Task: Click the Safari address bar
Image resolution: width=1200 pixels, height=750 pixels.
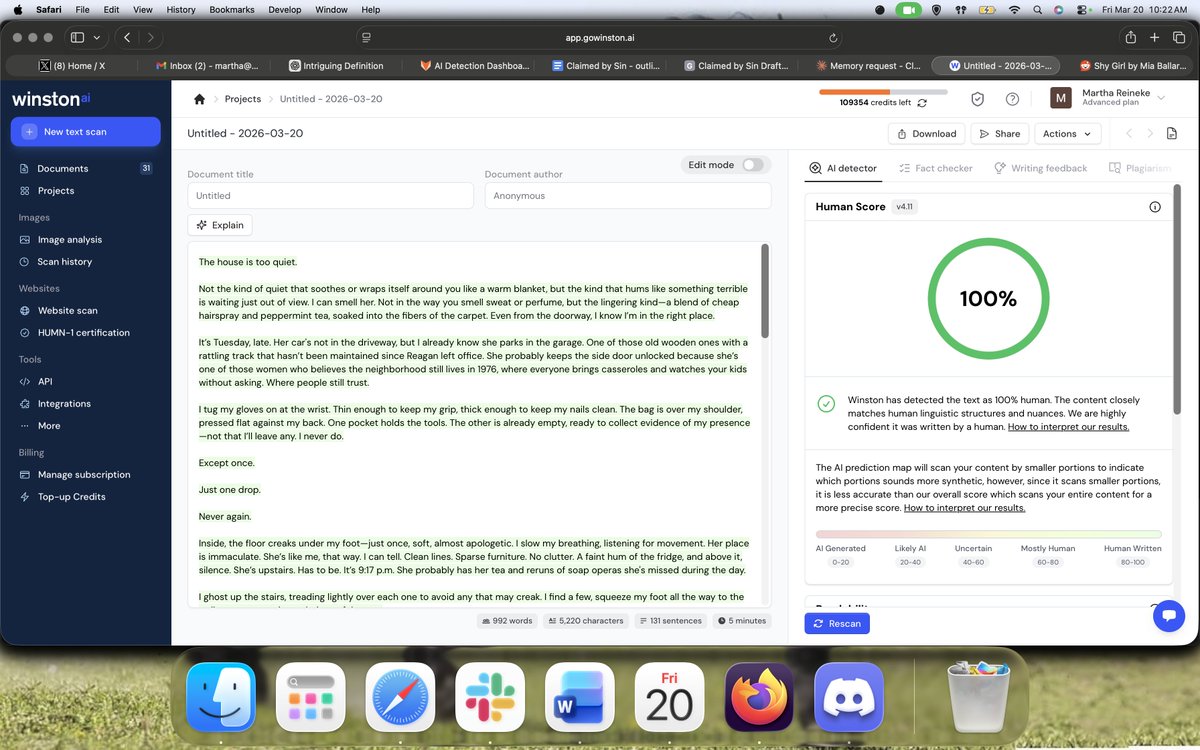Action: pos(600,37)
